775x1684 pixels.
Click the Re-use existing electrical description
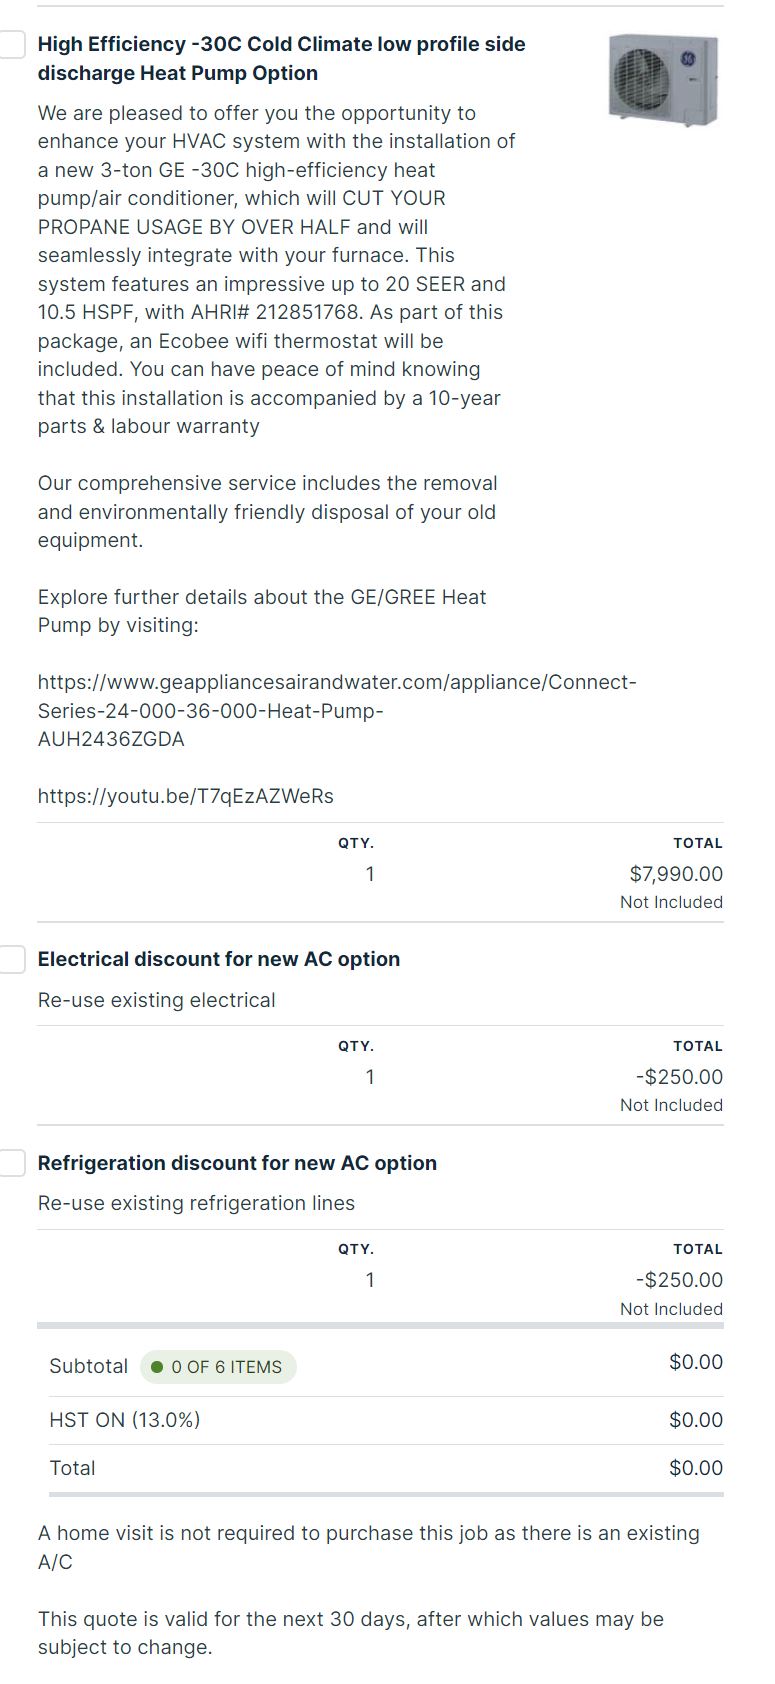(x=156, y=1000)
